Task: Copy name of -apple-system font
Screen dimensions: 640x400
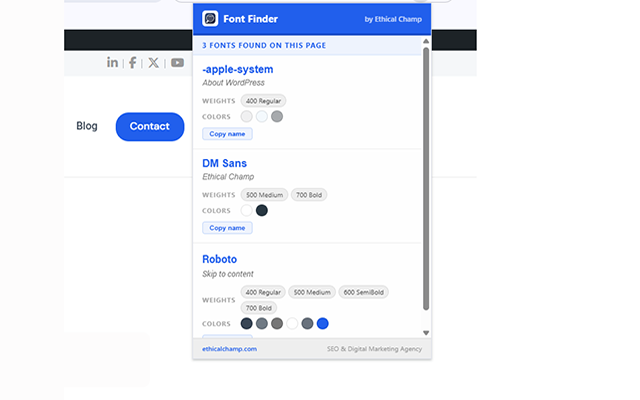Action: 227,134
